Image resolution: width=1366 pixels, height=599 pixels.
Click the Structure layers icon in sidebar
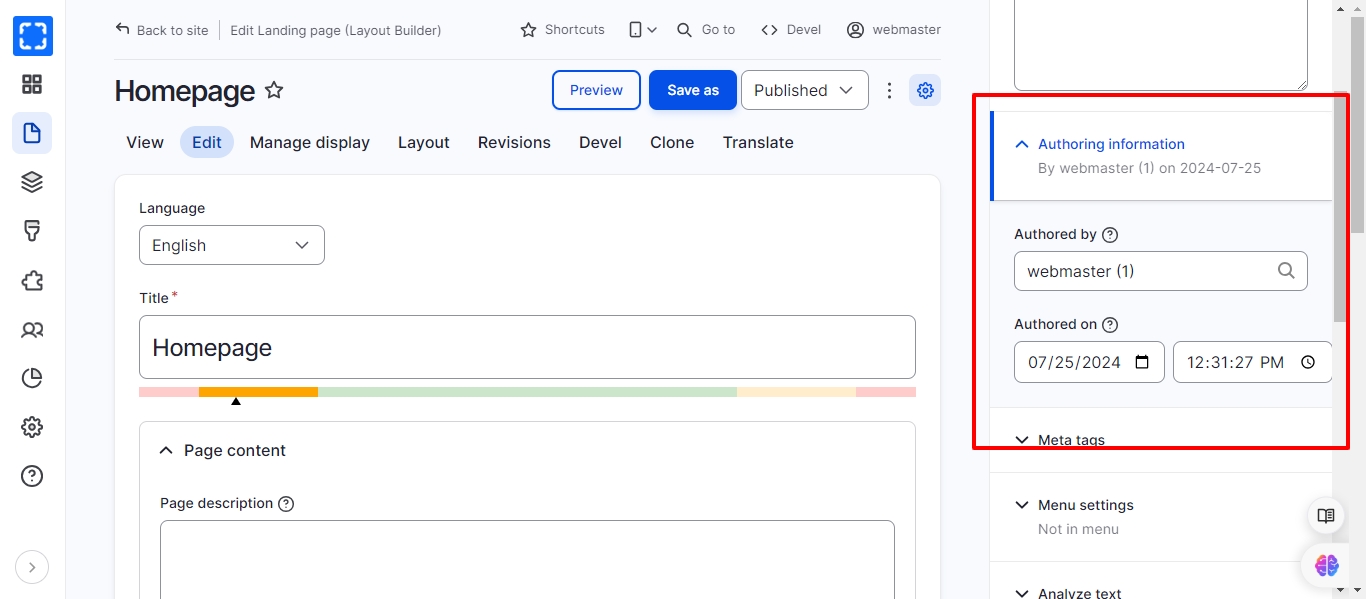(x=32, y=182)
